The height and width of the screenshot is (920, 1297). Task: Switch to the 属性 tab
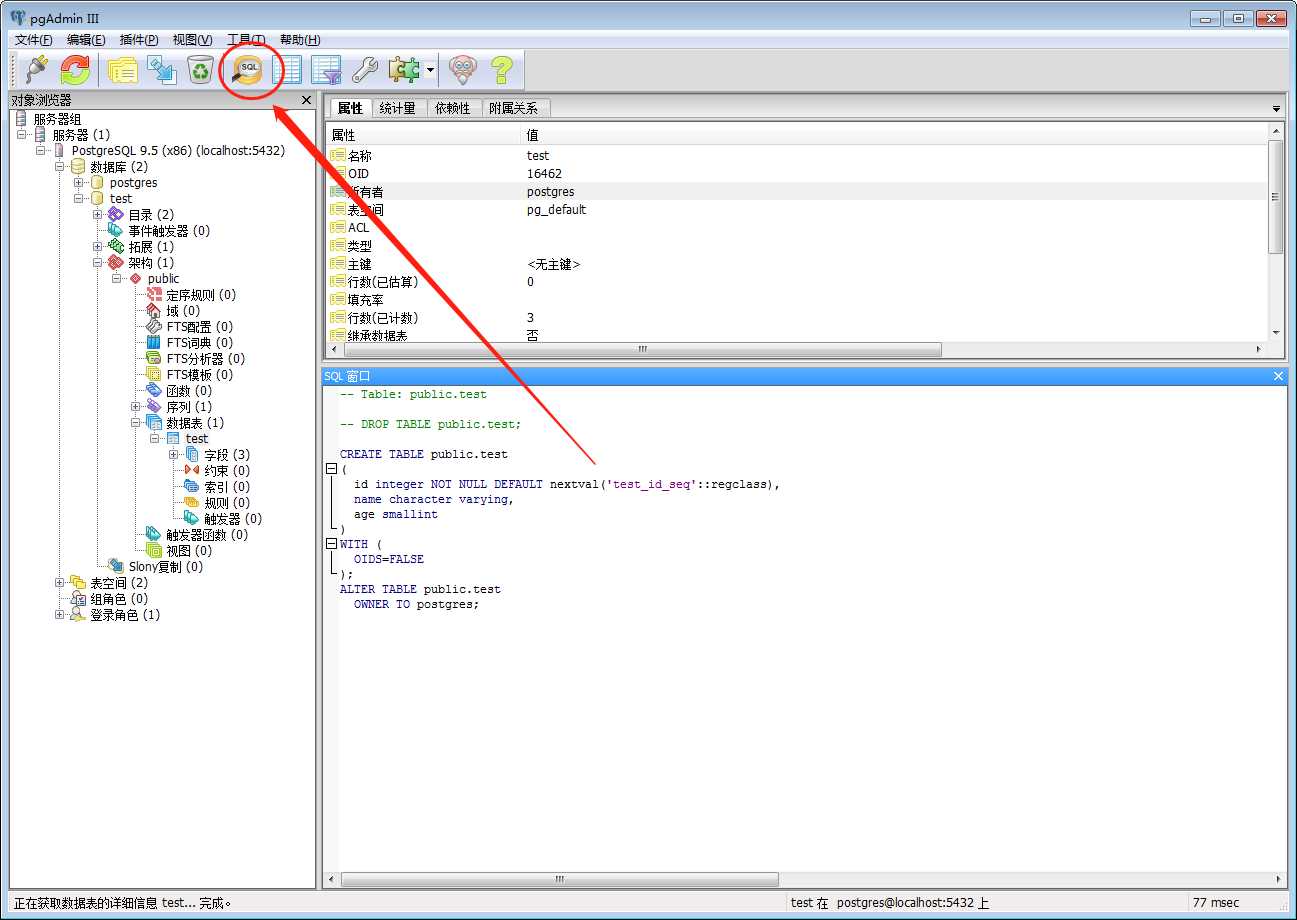pyautogui.click(x=350, y=108)
